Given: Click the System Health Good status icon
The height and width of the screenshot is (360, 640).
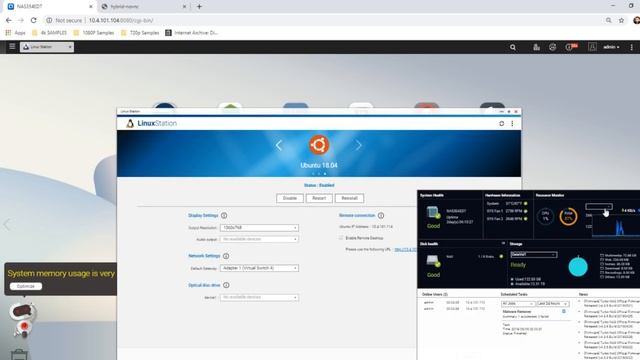Looking at the screenshot, I should click(x=433, y=213).
